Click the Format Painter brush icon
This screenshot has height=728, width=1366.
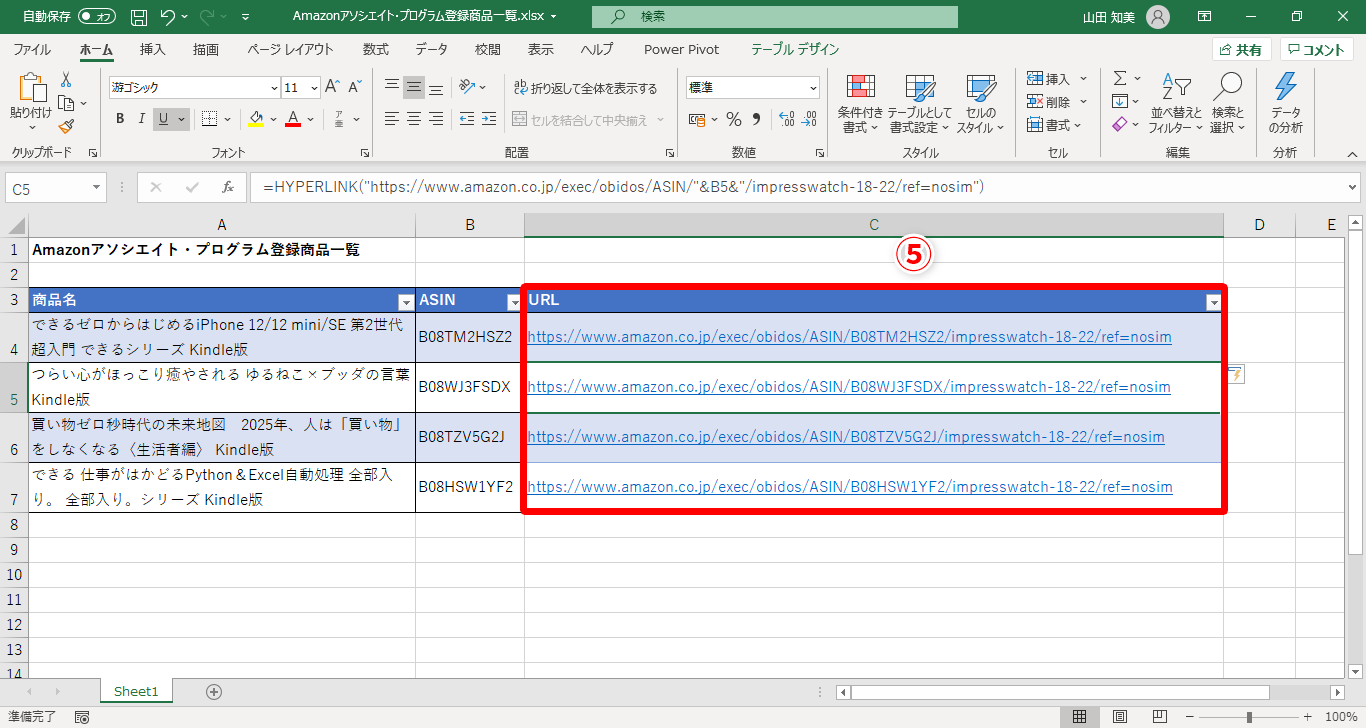click(66, 126)
